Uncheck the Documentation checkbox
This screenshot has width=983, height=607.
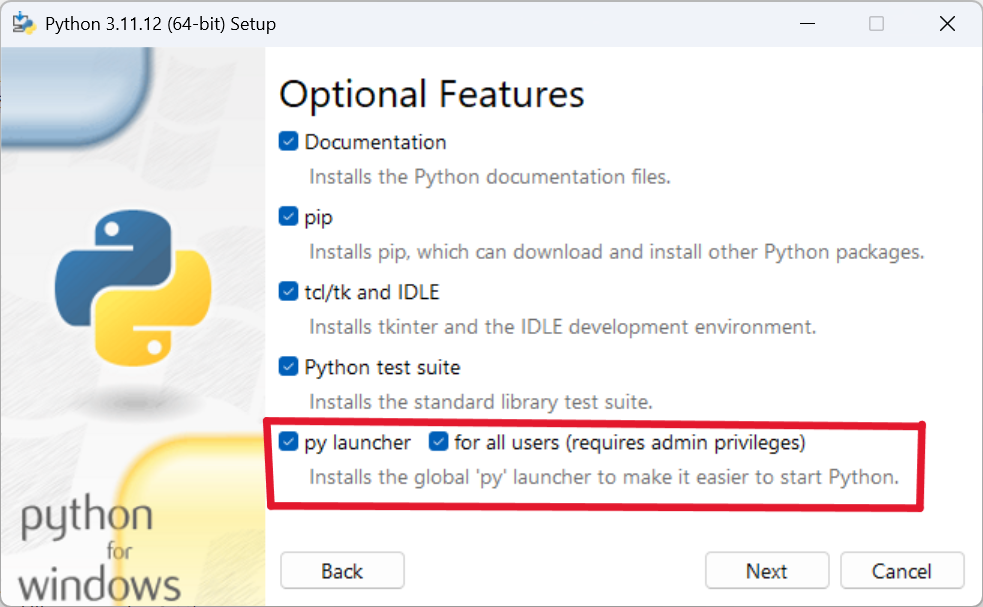click(288, 142)
